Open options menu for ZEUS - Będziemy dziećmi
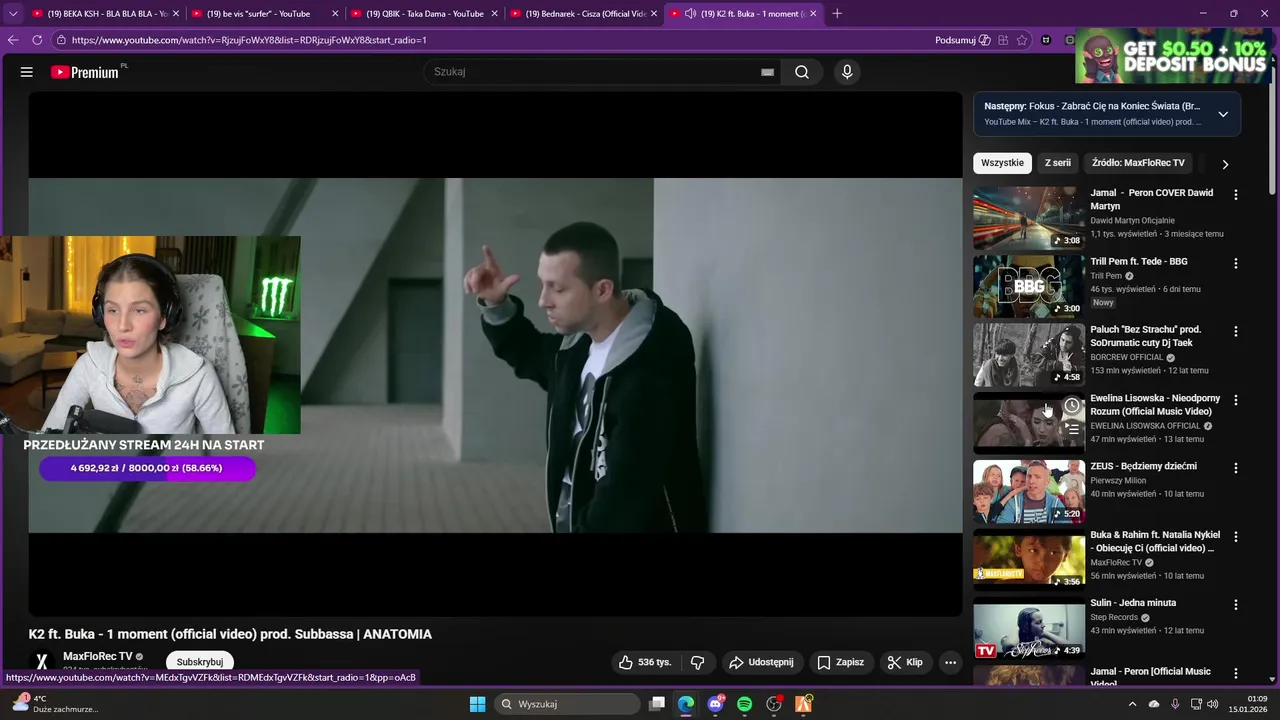The width and height of the screenshot is (1280, 720). tap(1236, 468)
